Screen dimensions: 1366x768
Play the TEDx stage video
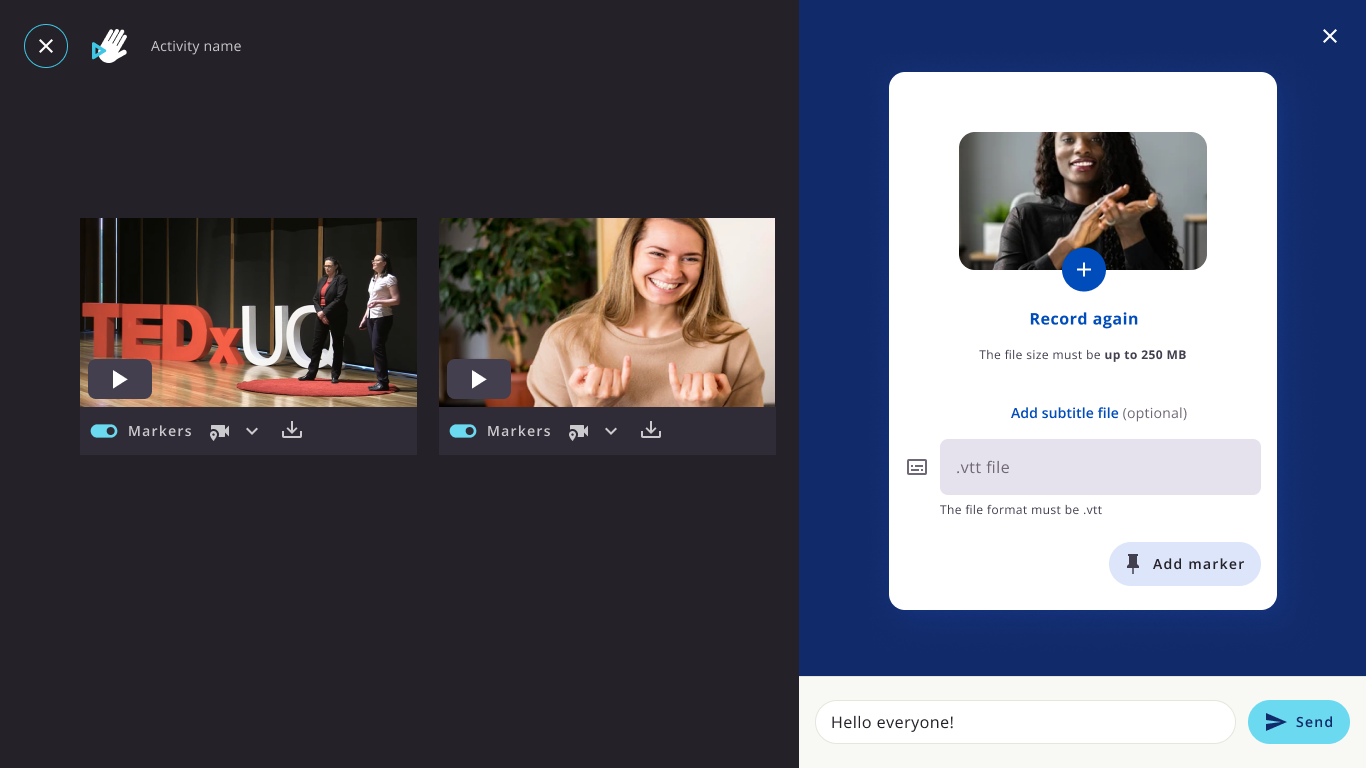(120, 379)
